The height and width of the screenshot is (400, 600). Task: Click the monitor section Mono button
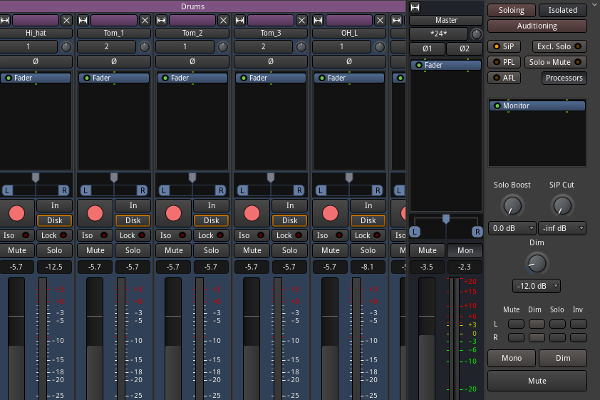pos(511,358)
